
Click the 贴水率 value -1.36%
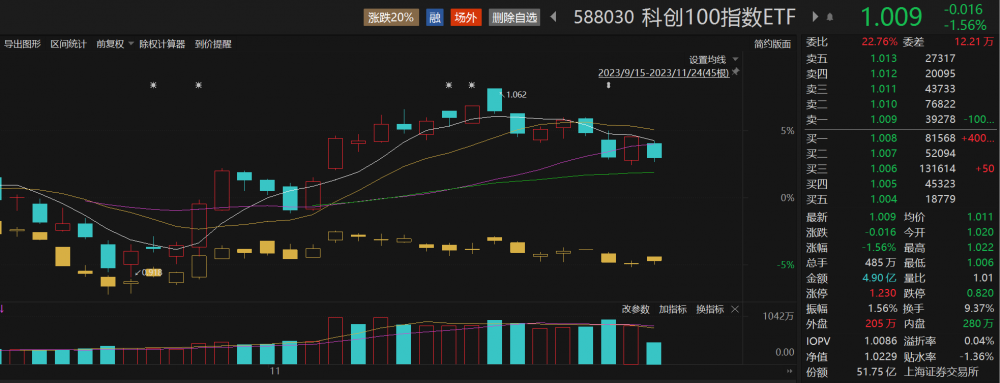[976, 356]
